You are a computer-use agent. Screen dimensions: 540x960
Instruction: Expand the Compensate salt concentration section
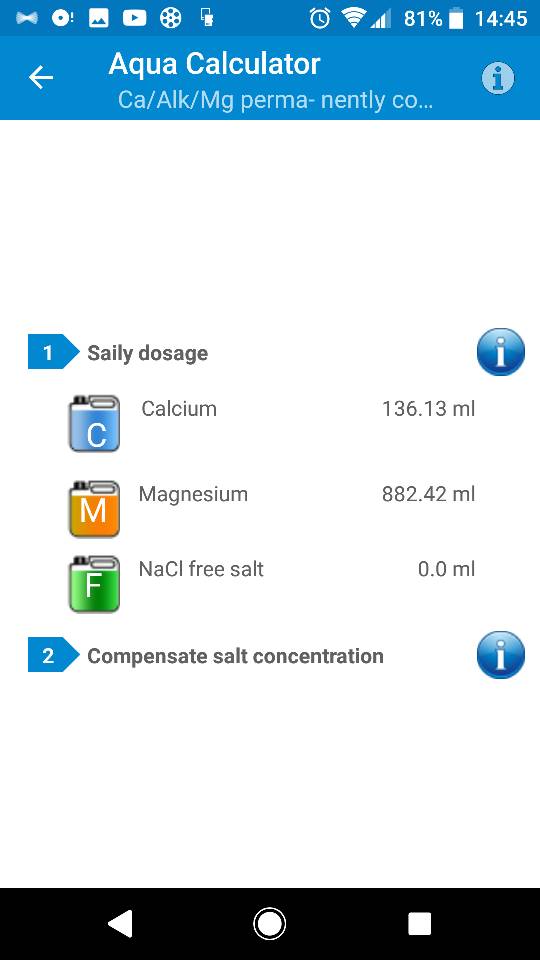click(235, 656)
